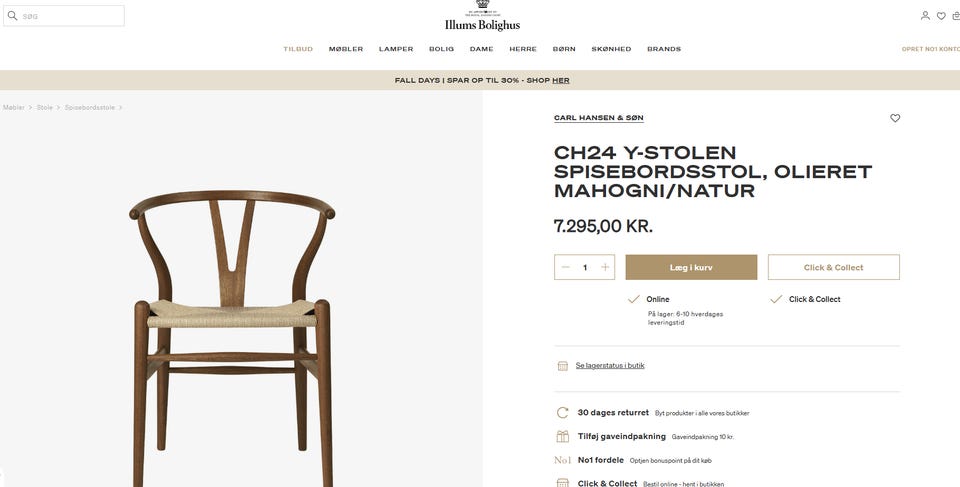The image size is (960, 487).
Task: Open the Carl Hansen & Søn brand link
Action: 599,118
